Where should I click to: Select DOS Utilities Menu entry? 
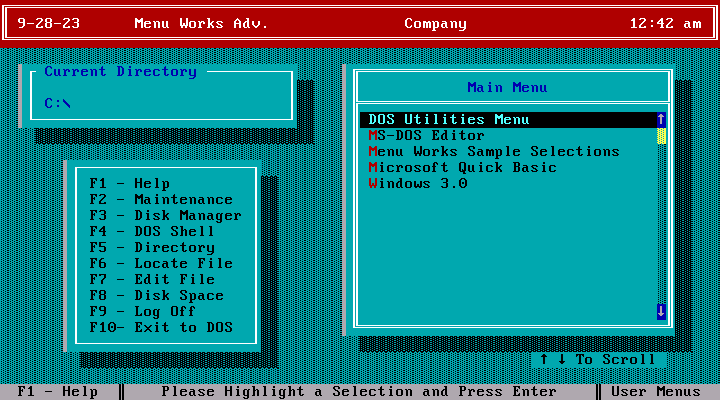pyautogui.click(x=508, y=119)
